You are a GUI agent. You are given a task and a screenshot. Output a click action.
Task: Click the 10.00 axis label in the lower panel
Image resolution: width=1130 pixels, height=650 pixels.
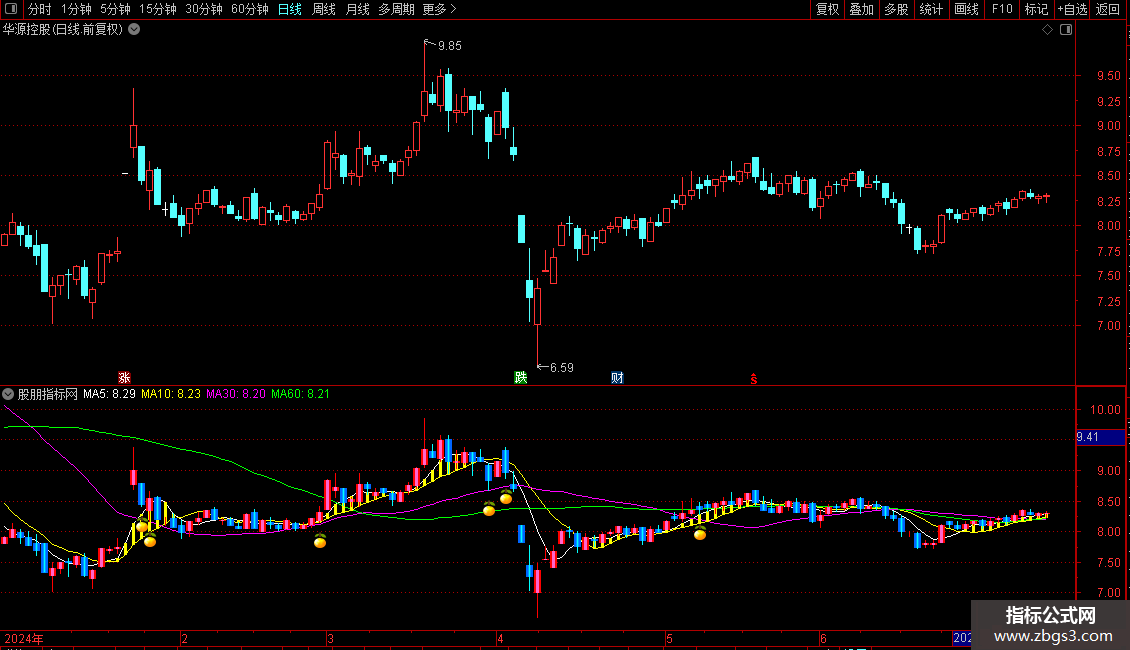(x=1105, y=409)
